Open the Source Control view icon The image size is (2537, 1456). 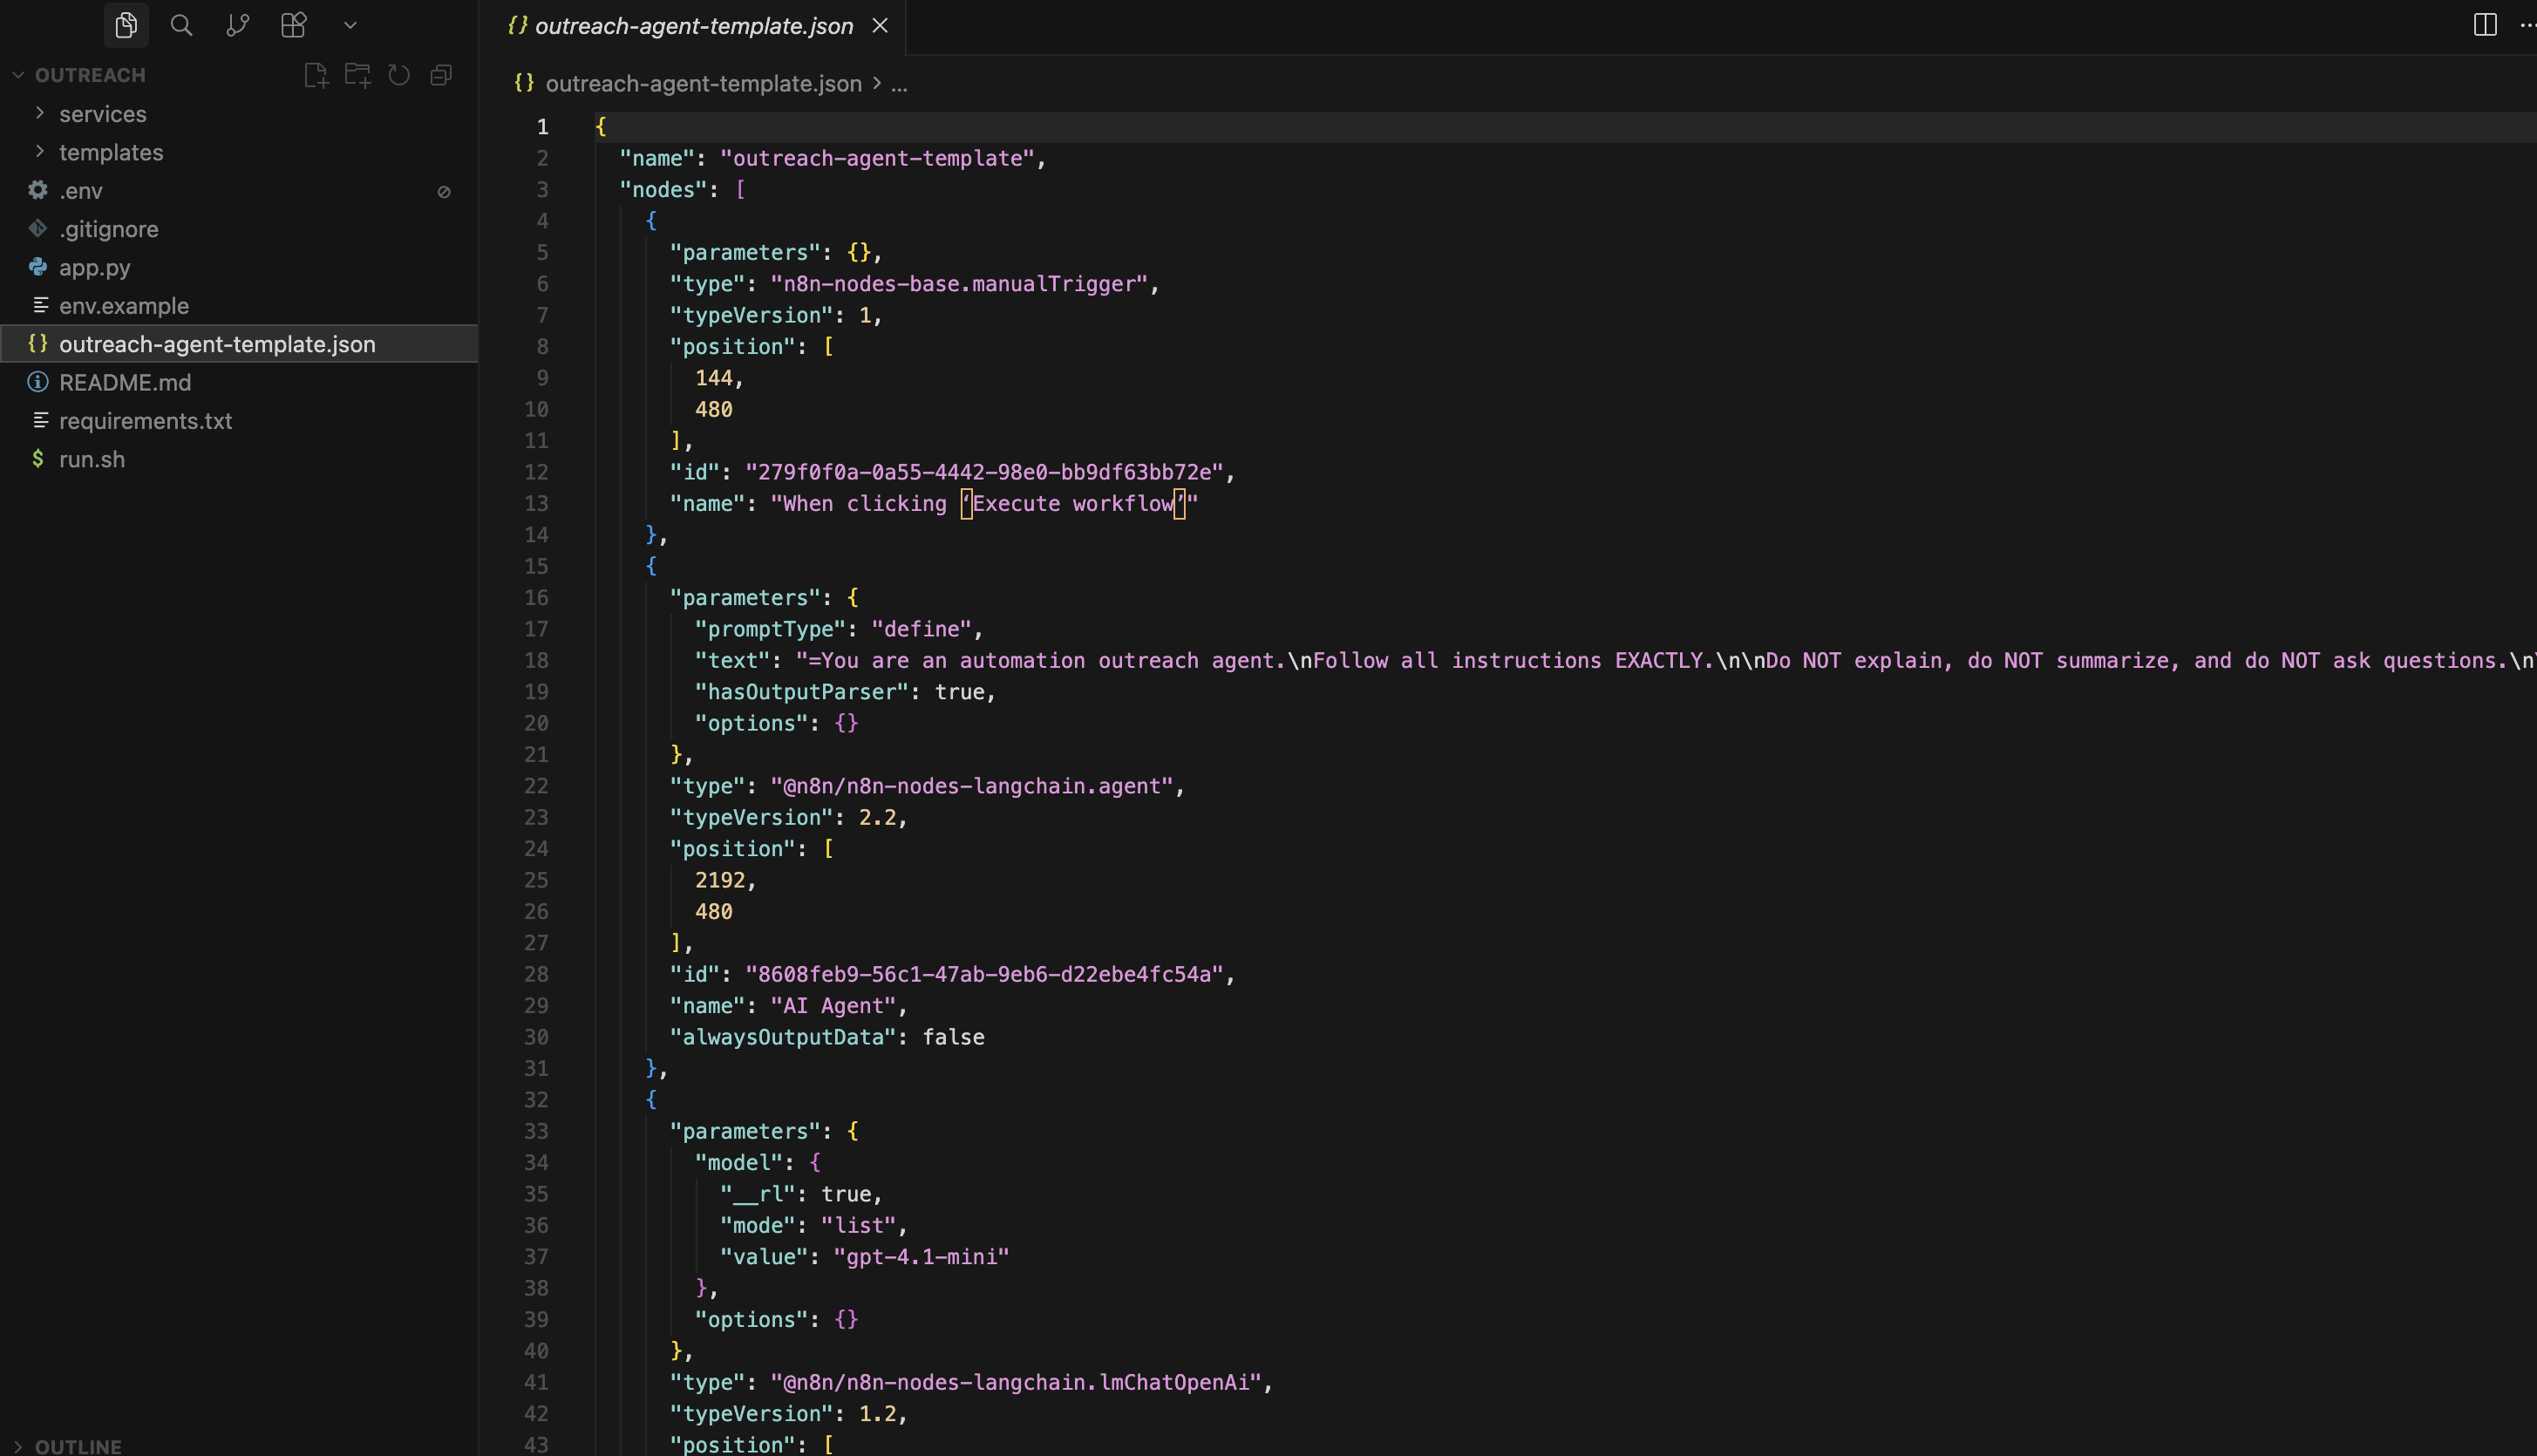point(237,25)
